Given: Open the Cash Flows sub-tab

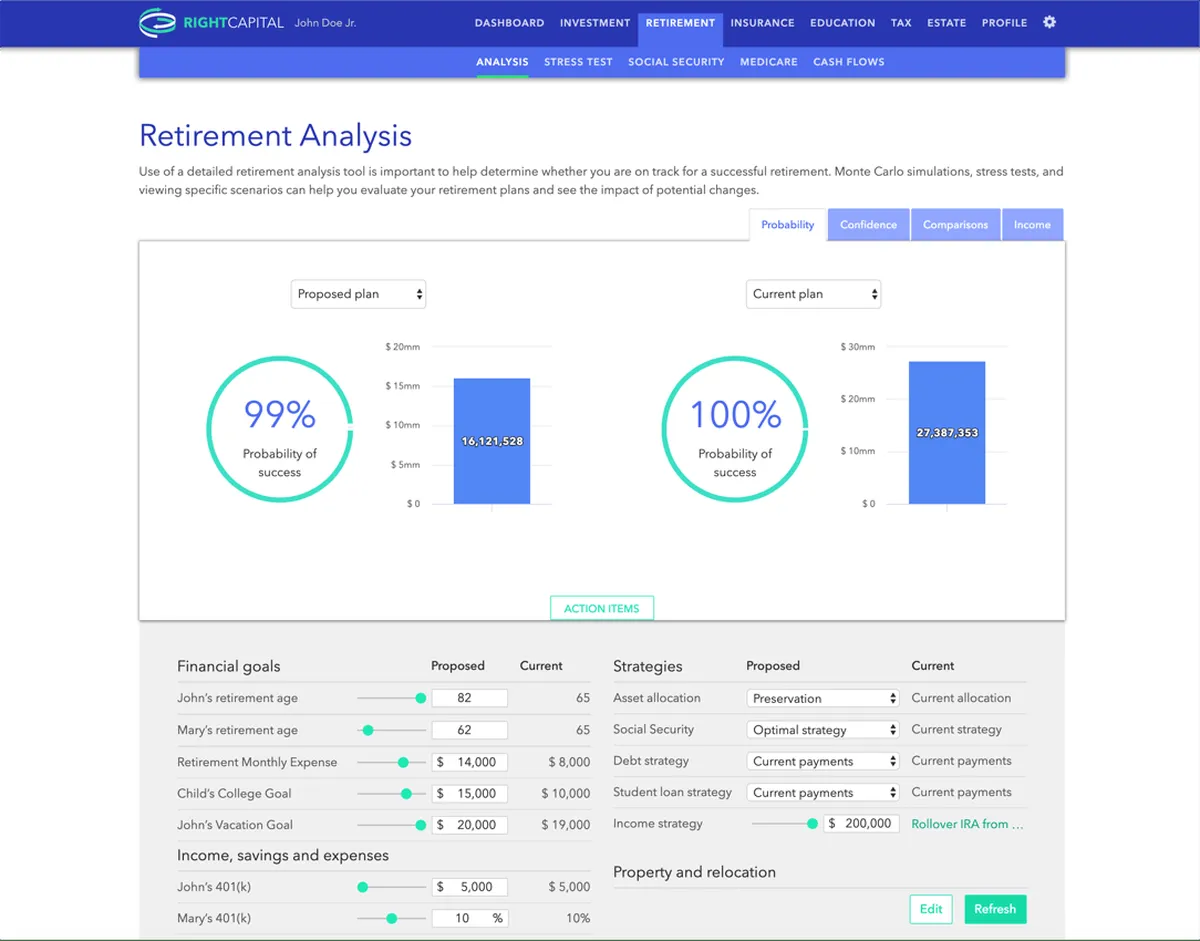Looking at the screenshot, I should click(849, 62).
